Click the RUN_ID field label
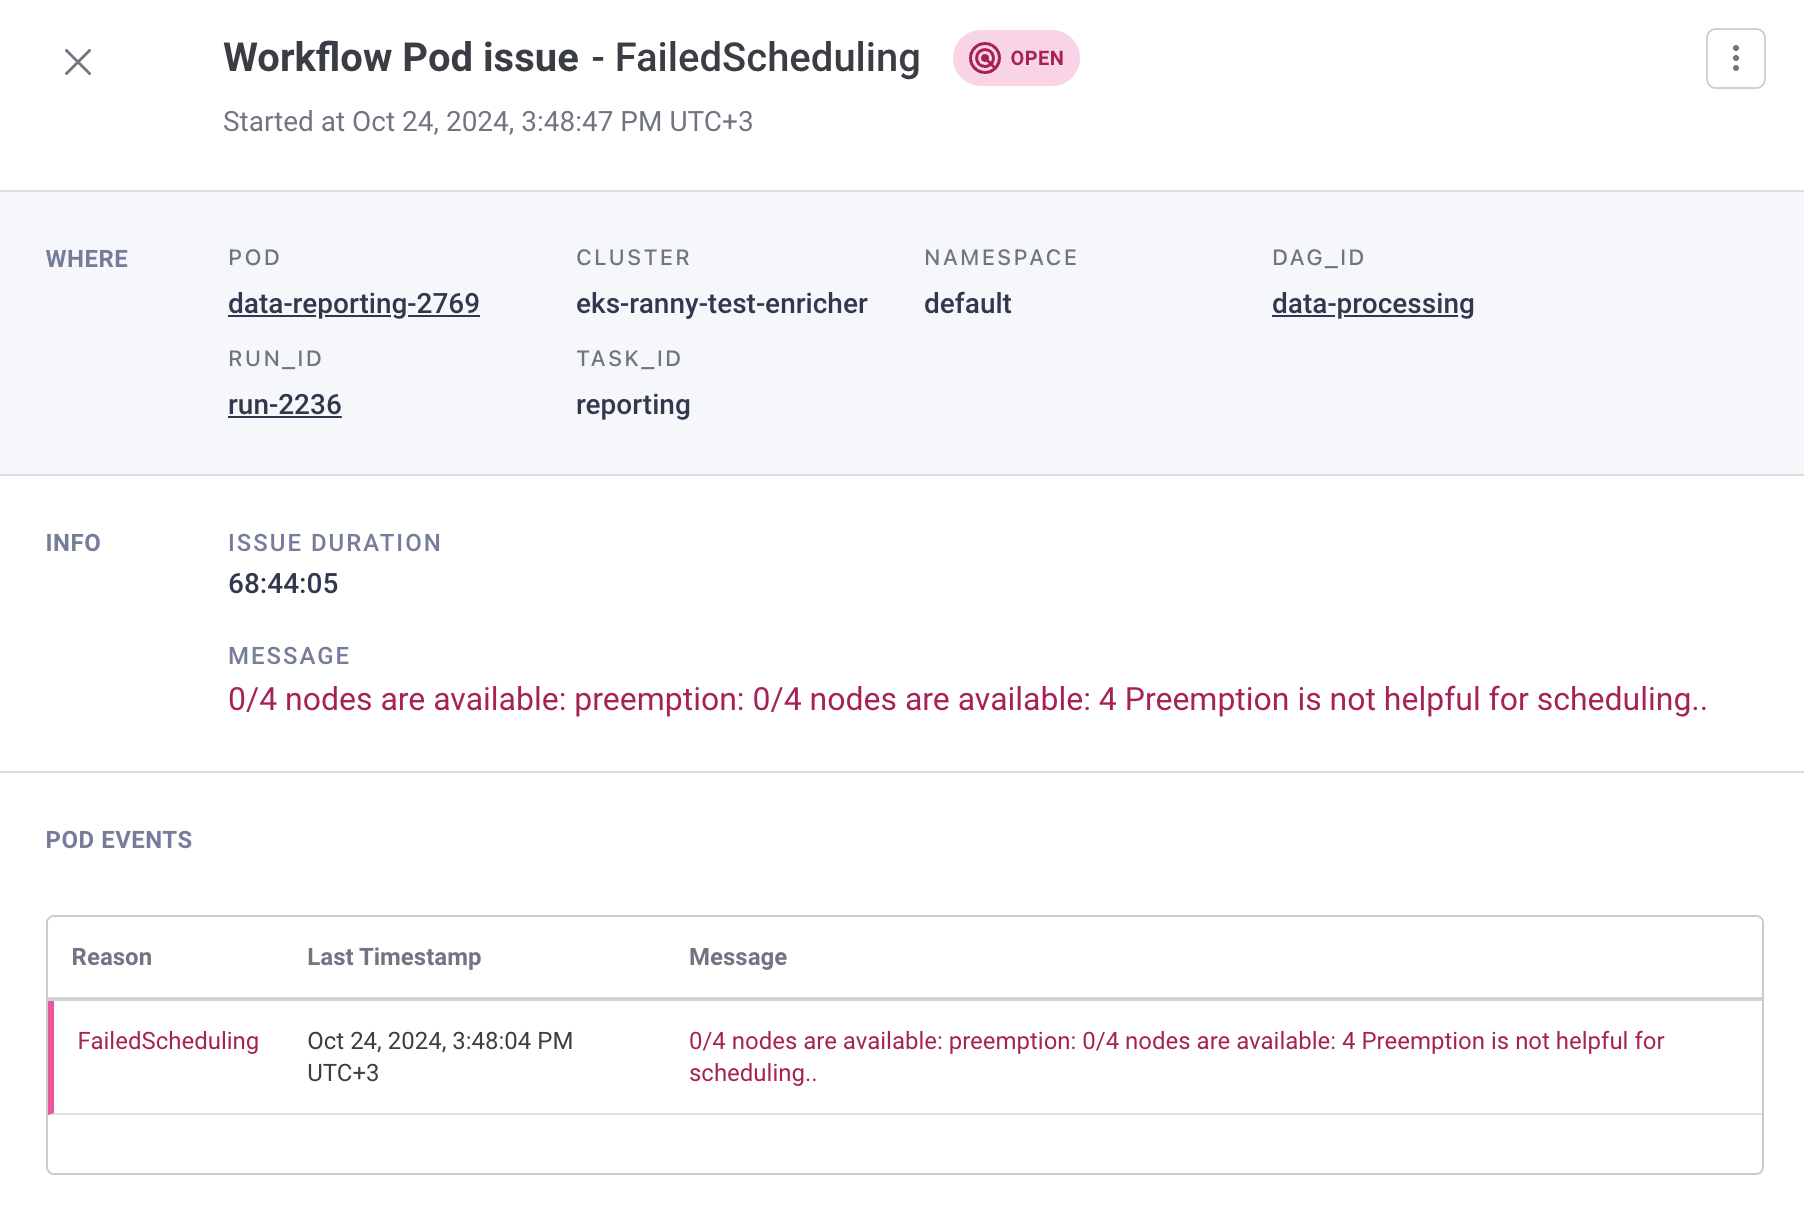1804x1206 pixels. pyautogui.click(x=275, y=358)
